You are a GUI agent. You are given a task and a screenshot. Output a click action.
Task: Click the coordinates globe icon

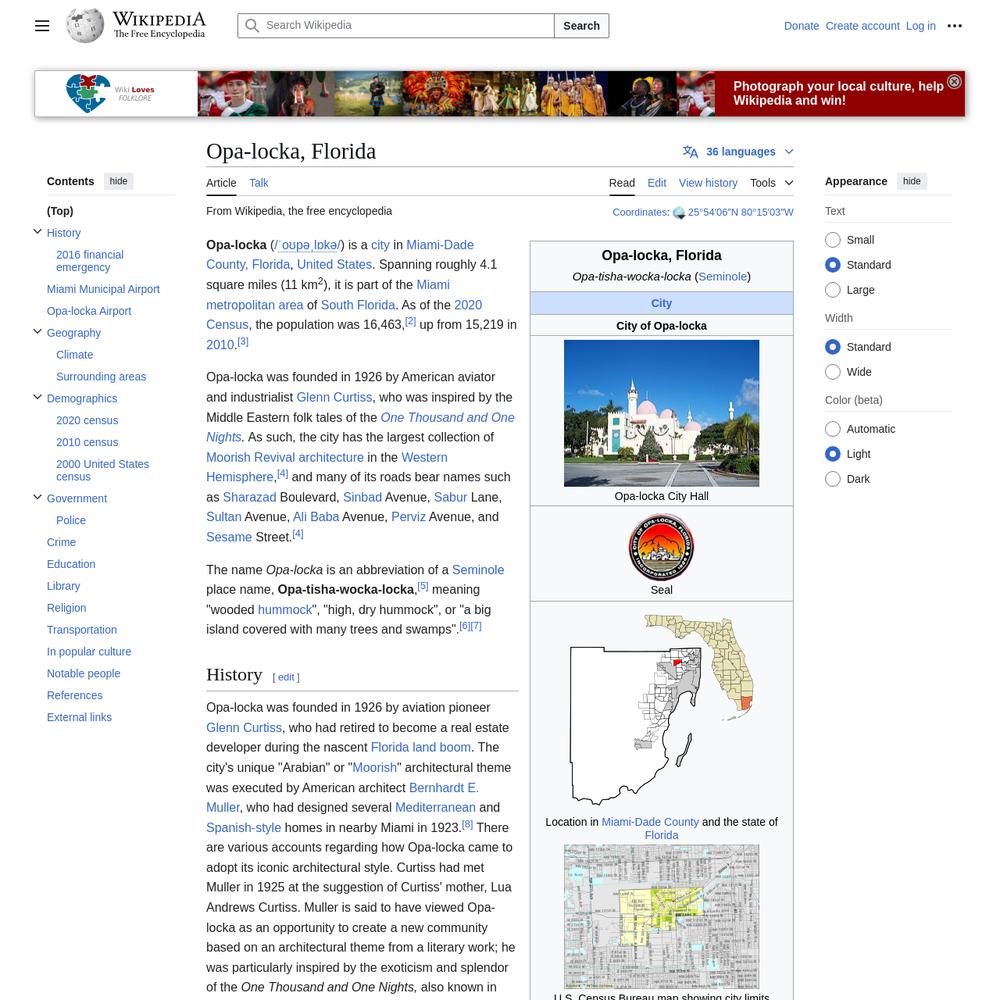tap(679, 212)
